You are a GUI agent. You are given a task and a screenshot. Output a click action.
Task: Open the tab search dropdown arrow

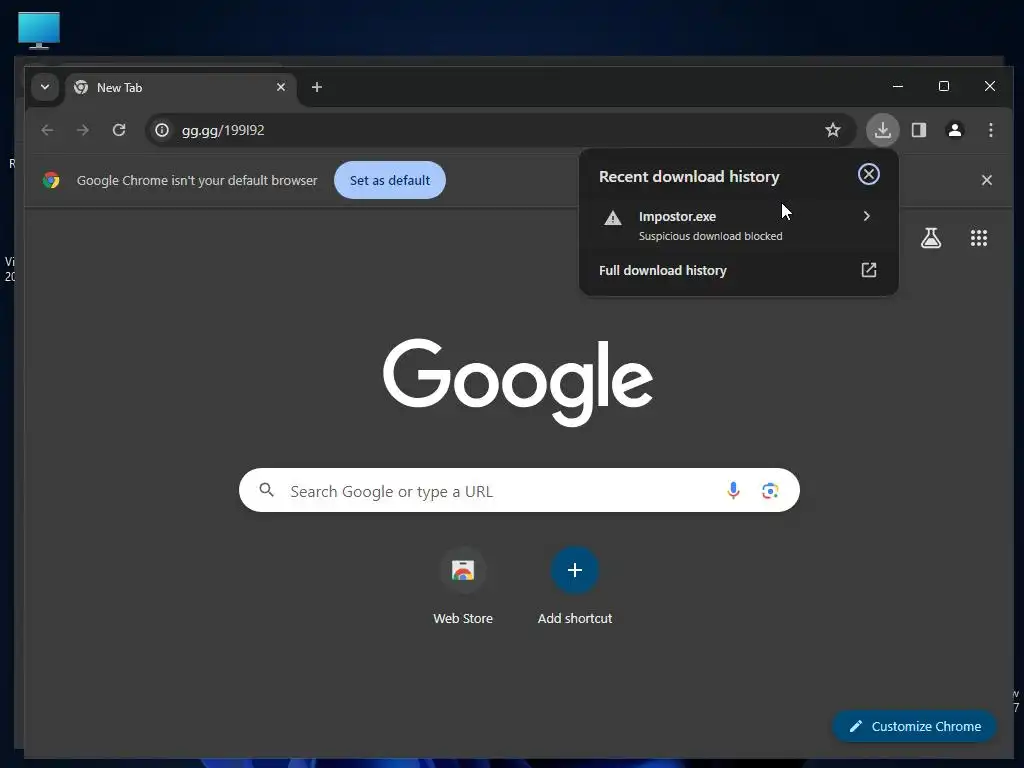pos(45,87)
